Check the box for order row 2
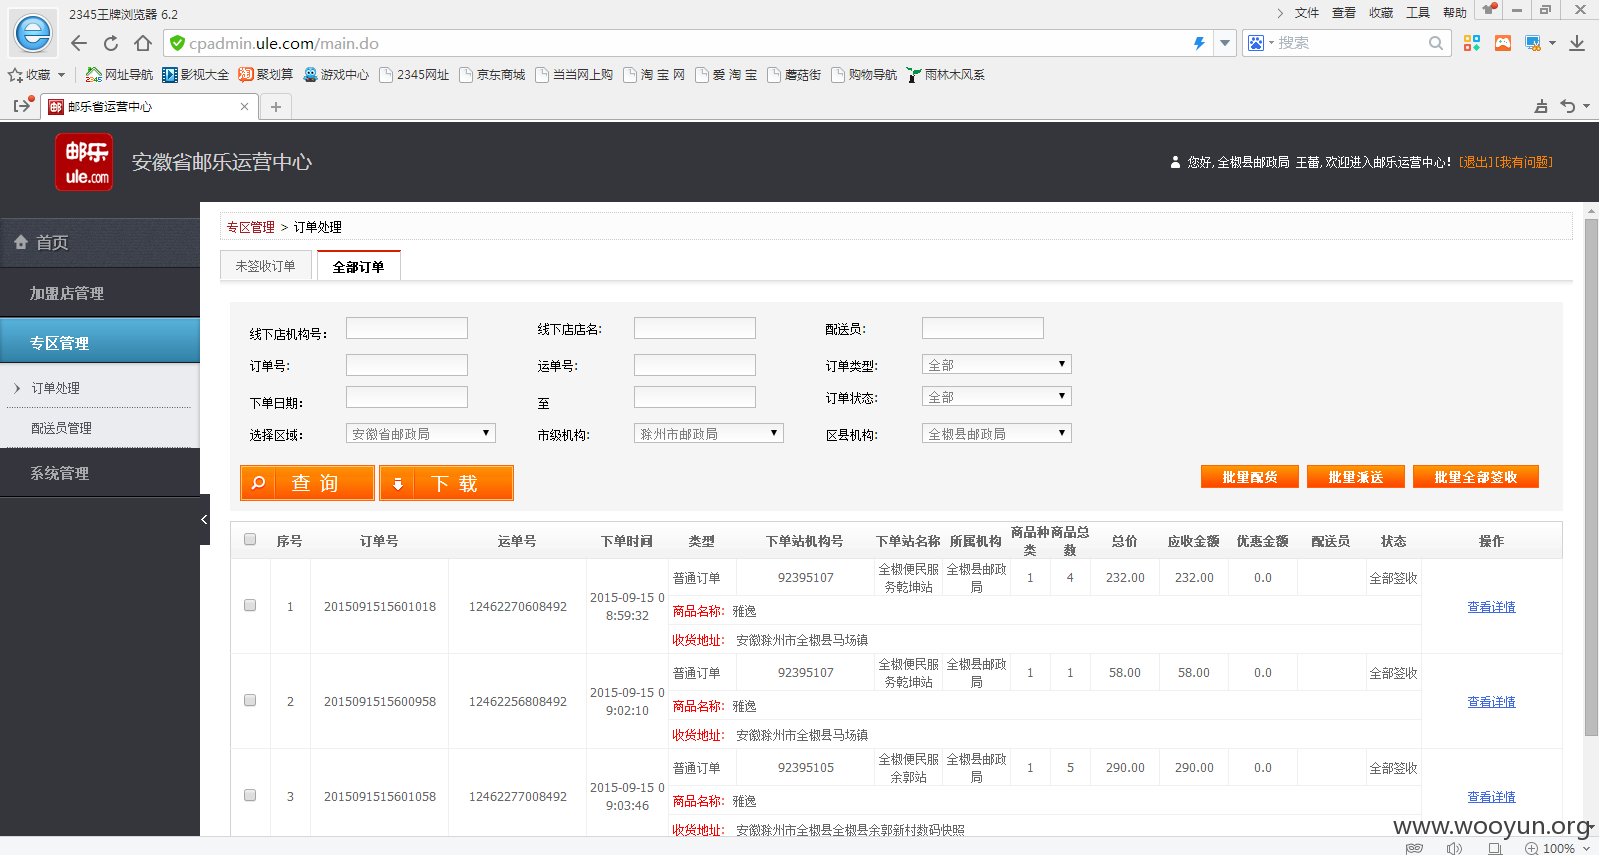The image size is (1599, 855). (250, 700)
